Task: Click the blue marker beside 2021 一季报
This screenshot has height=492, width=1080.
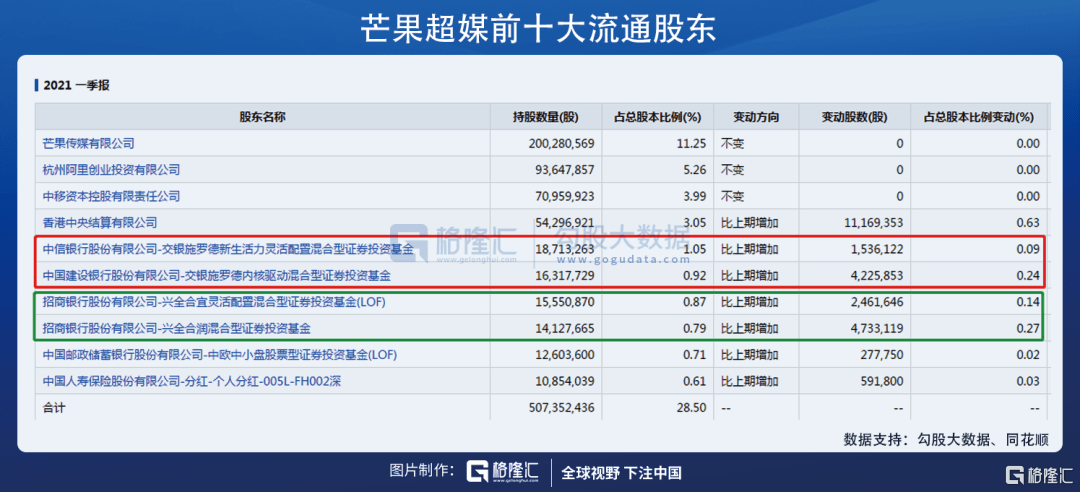Action: (37, 85)
